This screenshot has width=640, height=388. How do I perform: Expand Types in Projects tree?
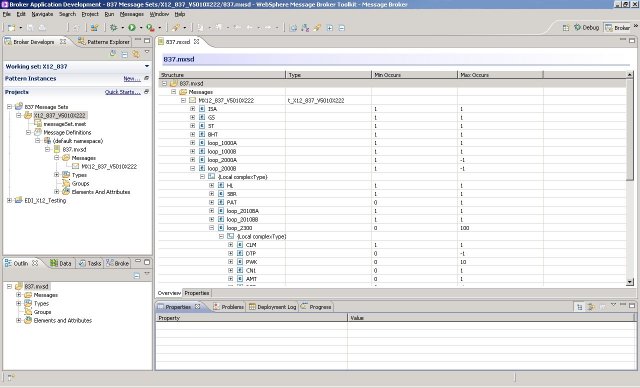tap(57, 175)
